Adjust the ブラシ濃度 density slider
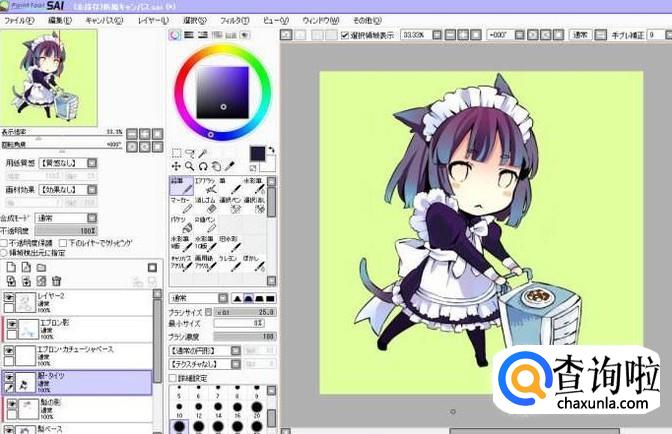 pyautogui.click(x=245, y=337)
